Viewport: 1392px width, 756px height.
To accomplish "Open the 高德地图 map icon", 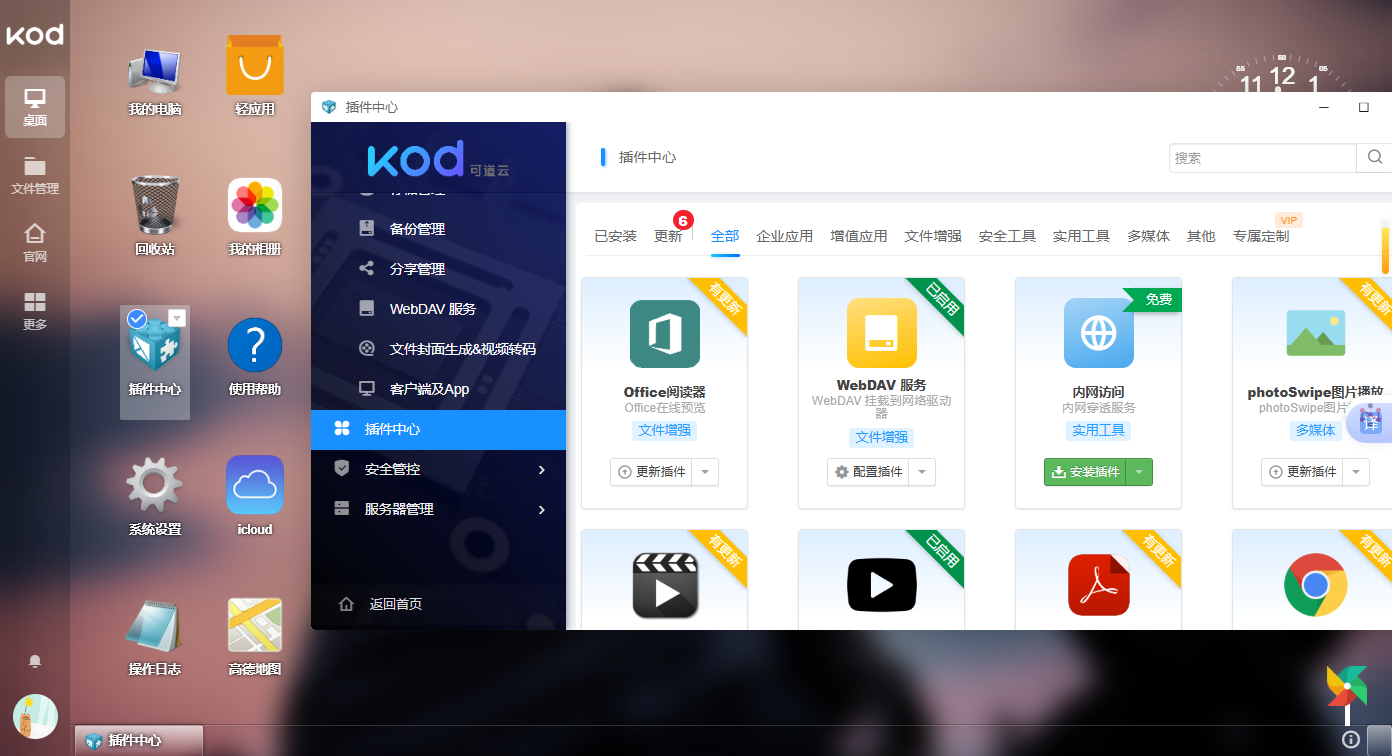I will point(255,627).
